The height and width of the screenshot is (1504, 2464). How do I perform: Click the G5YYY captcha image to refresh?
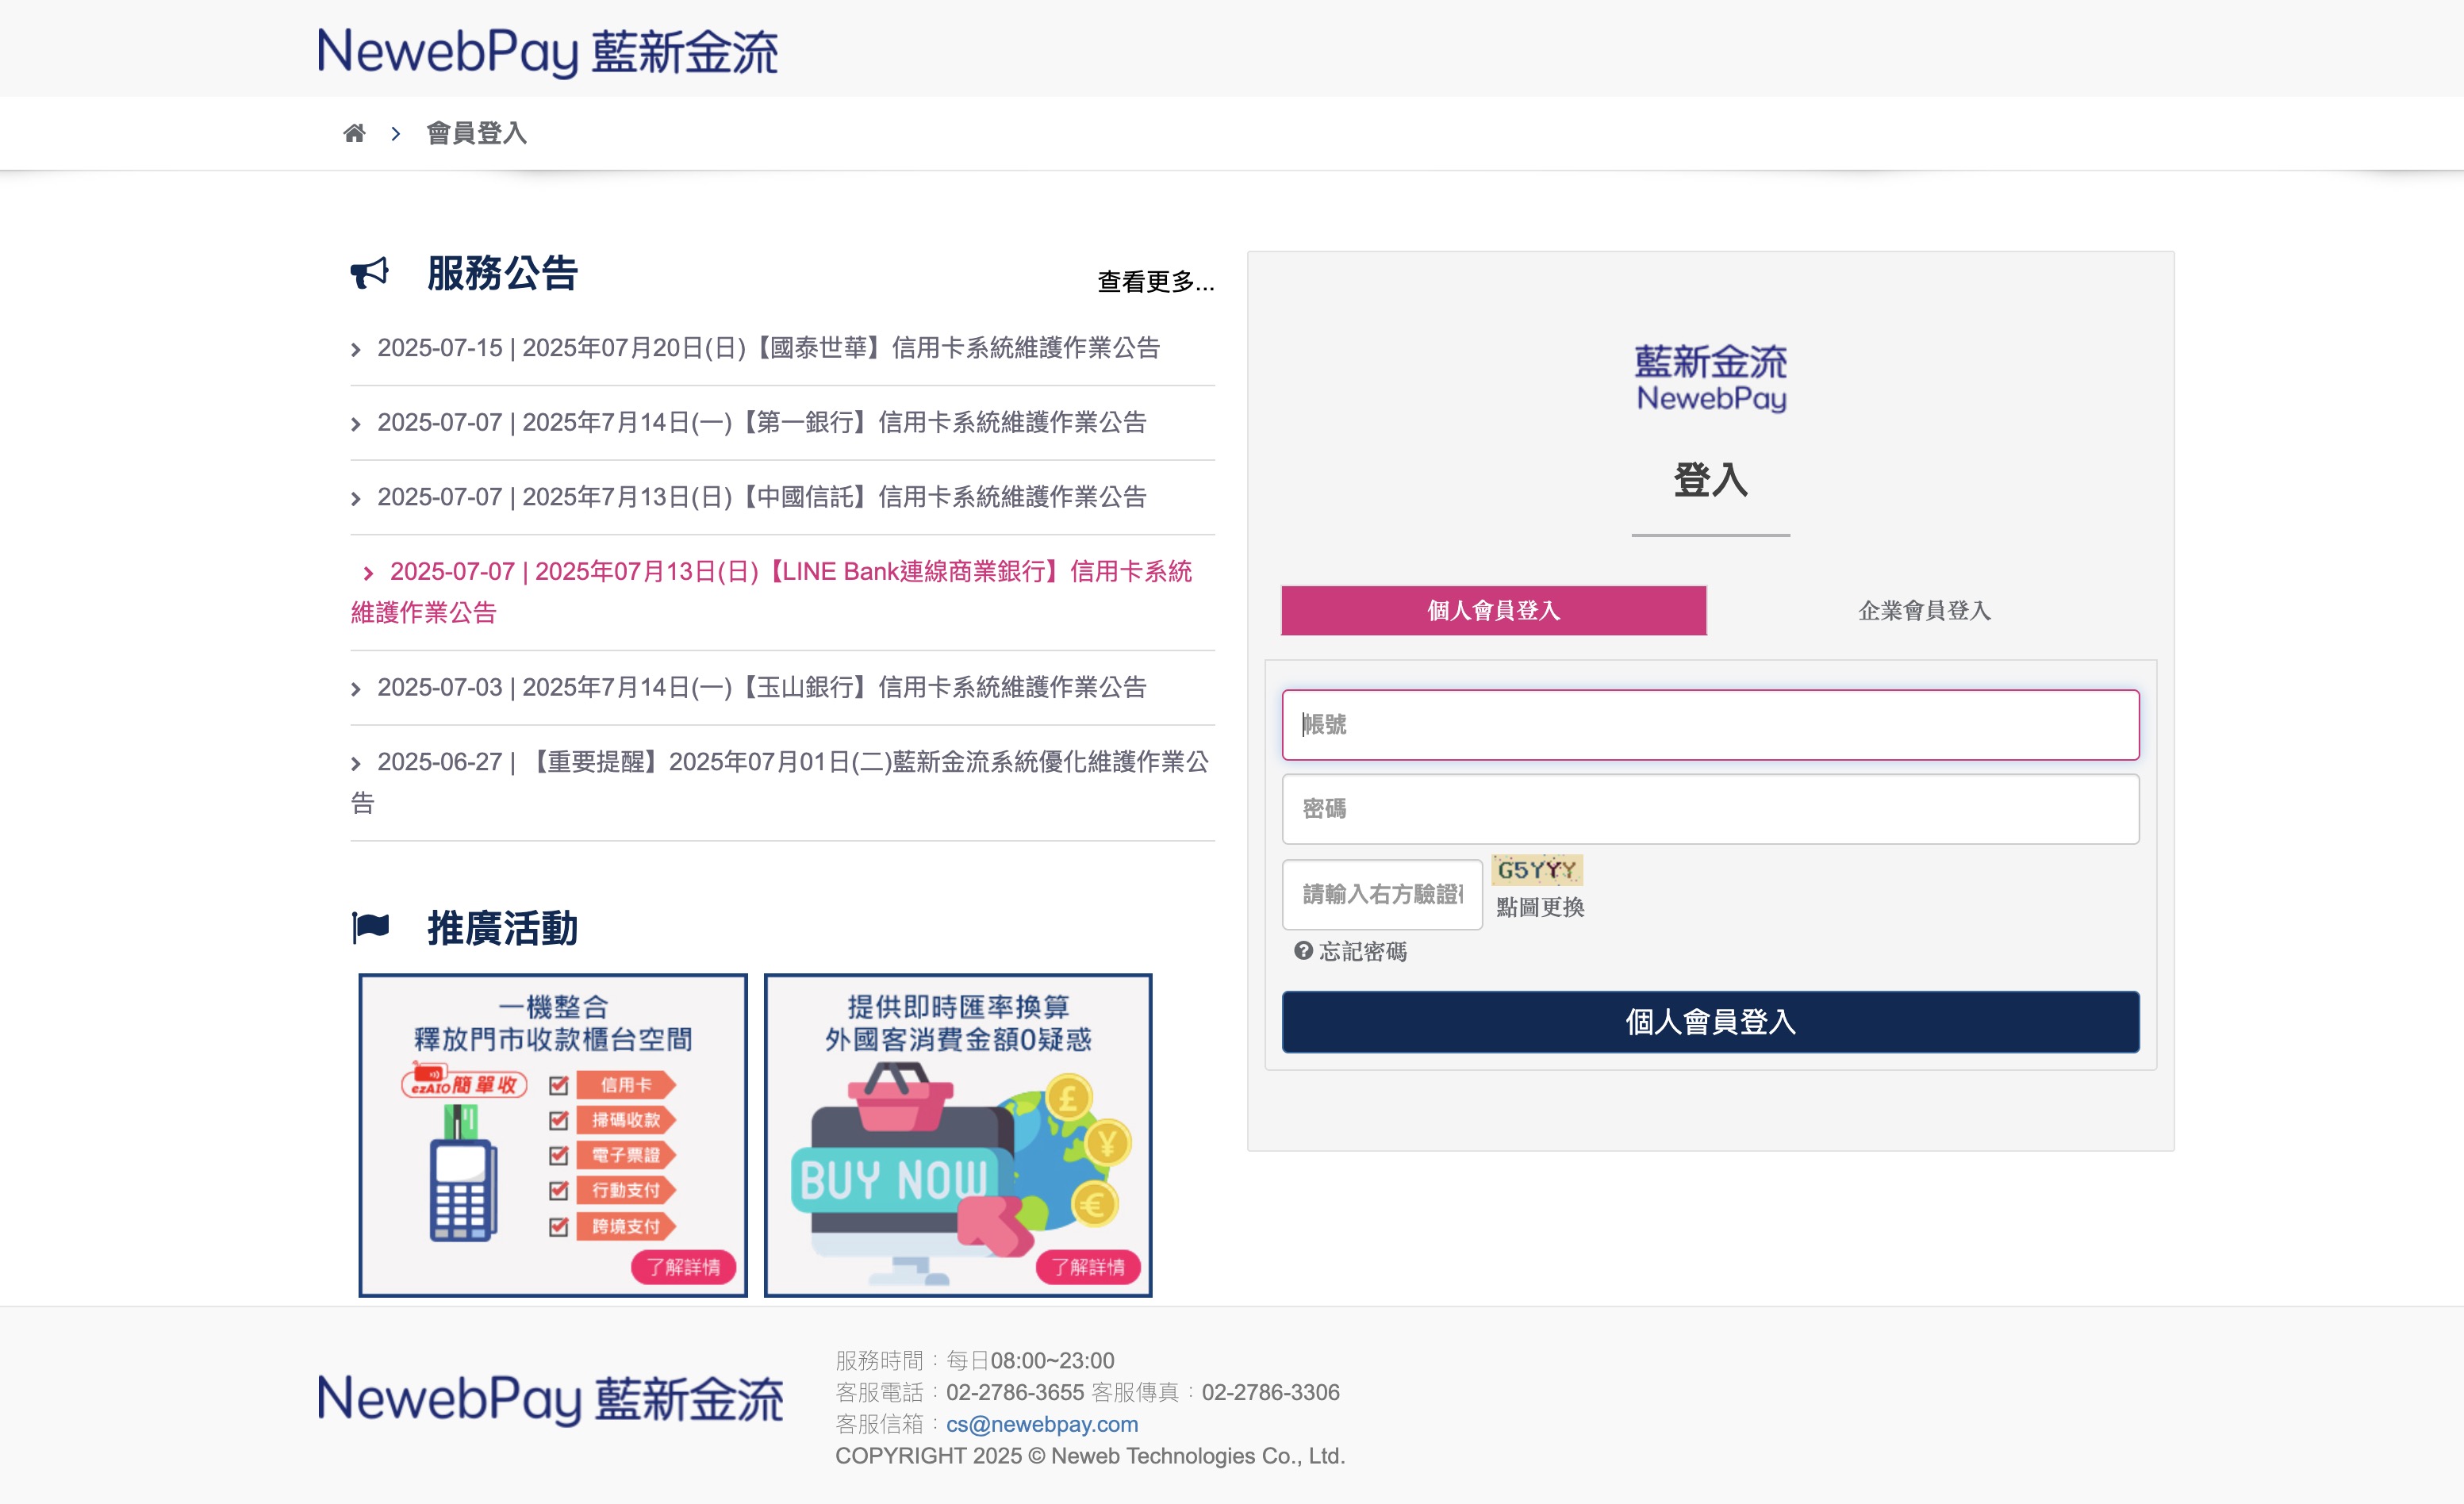tap(1537, 870)
